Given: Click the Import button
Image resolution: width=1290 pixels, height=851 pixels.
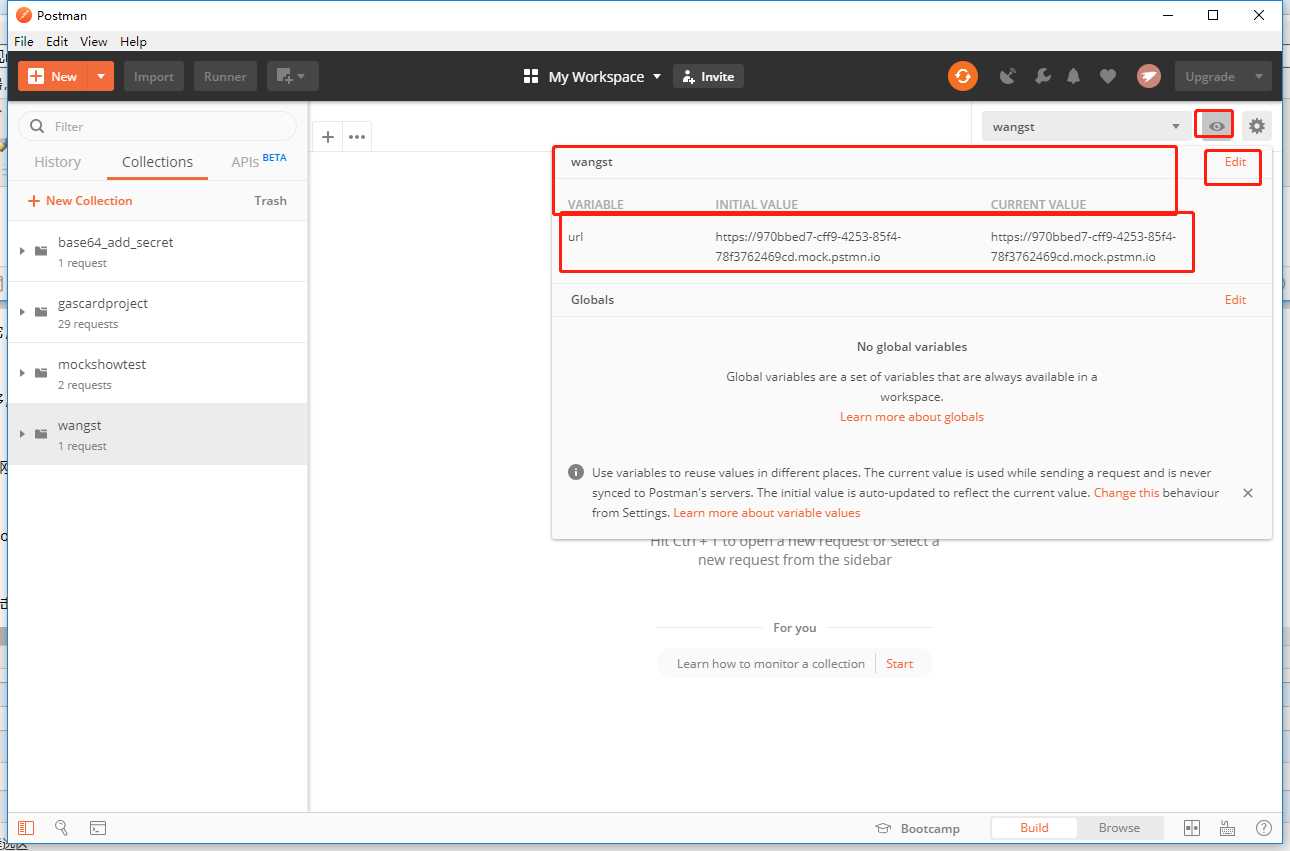Looking at the screenshot, I should pyautogui.click(x=154, y=76).
